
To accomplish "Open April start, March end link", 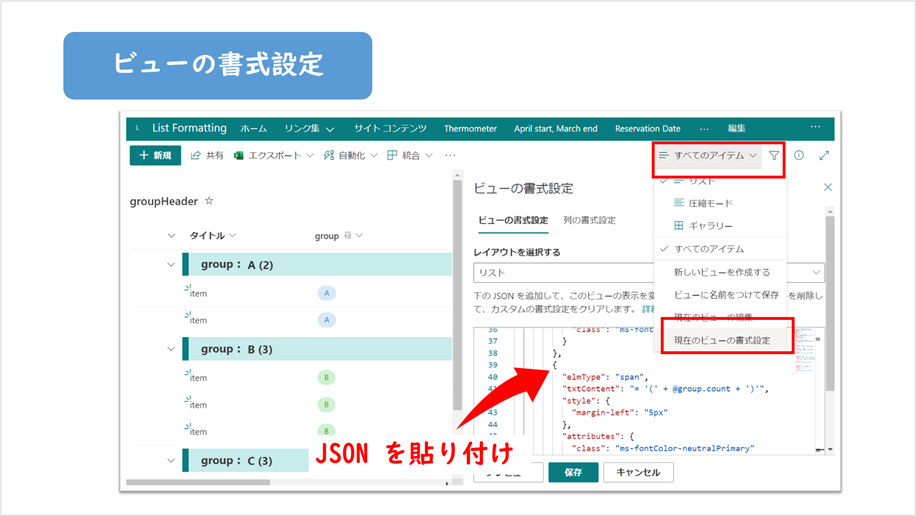I will (556, 129).
